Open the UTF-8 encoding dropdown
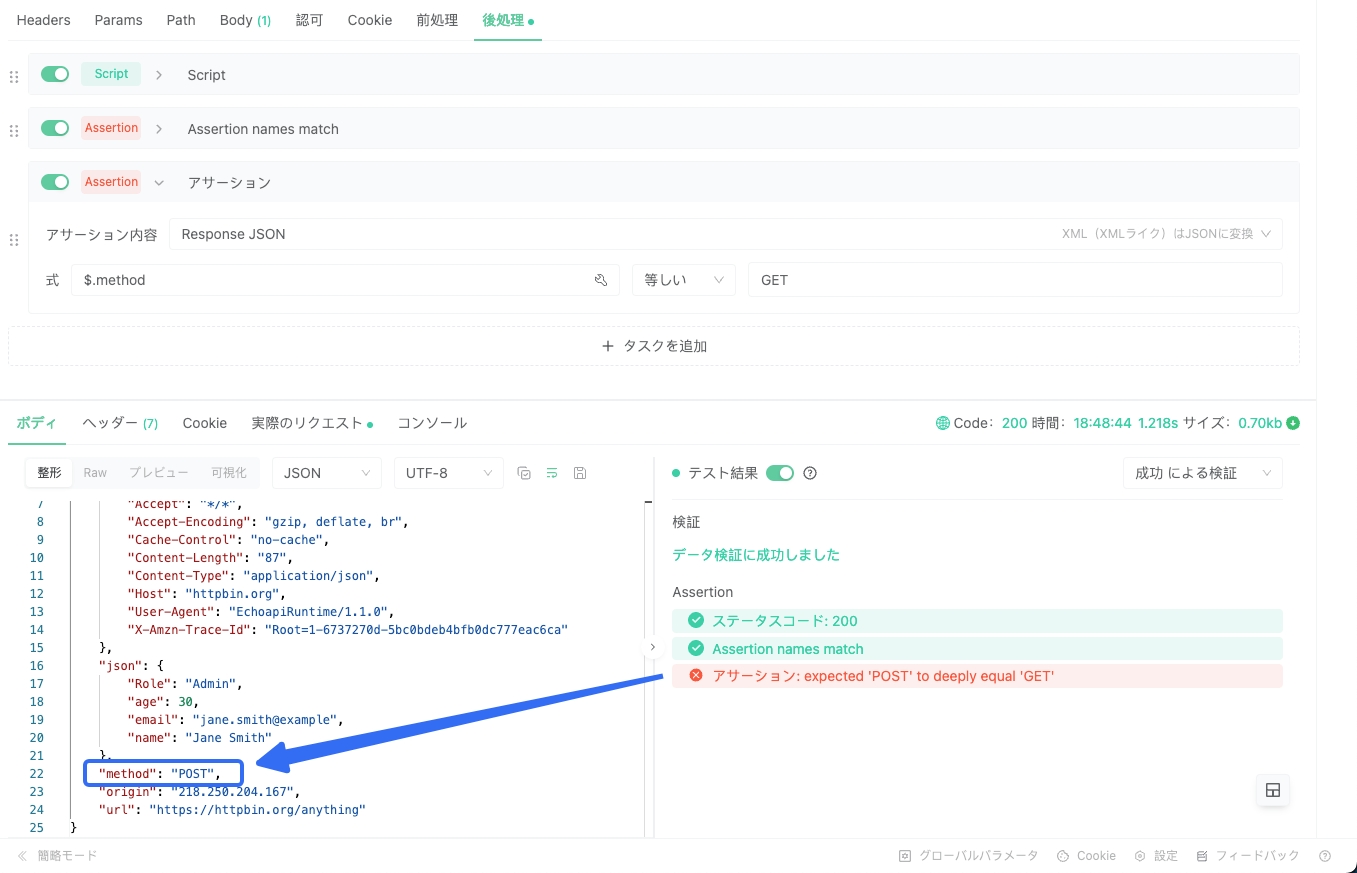Image resolution: width=1357 pixels, height=873 pixels. click(449, 473)
